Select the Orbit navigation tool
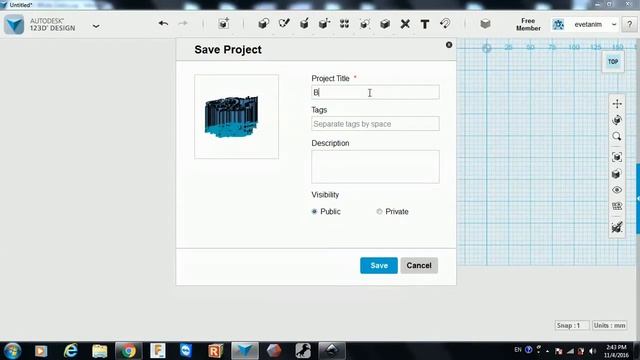 [x=617, y=120]
